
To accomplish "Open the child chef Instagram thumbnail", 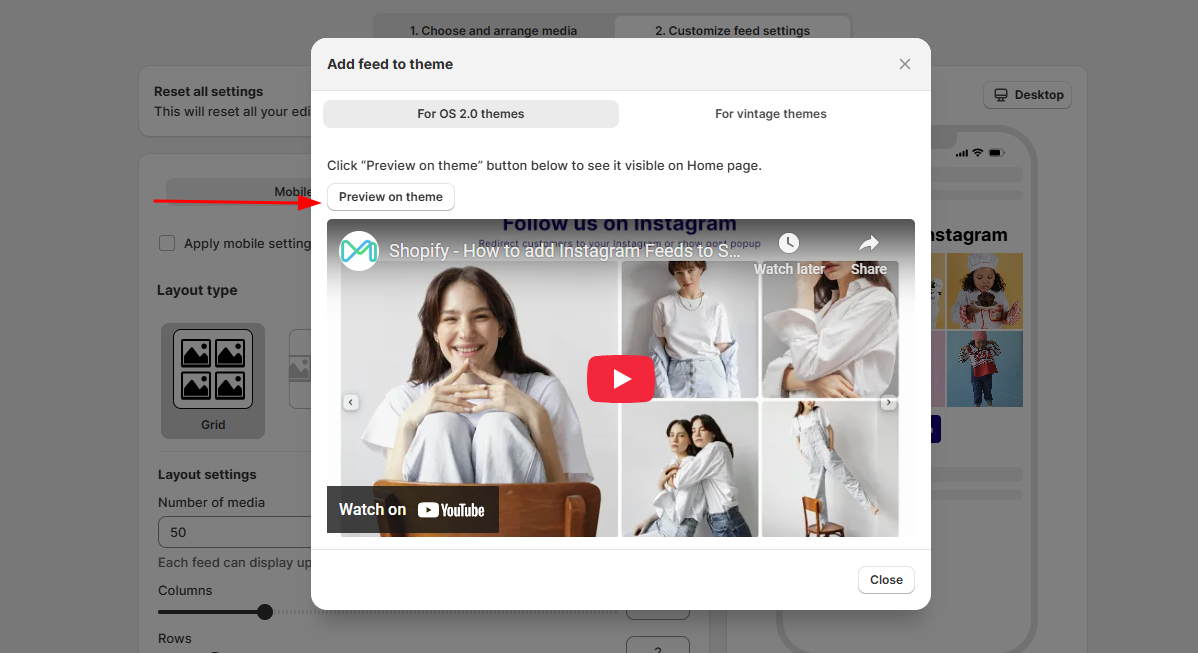I will coord(985,291).
